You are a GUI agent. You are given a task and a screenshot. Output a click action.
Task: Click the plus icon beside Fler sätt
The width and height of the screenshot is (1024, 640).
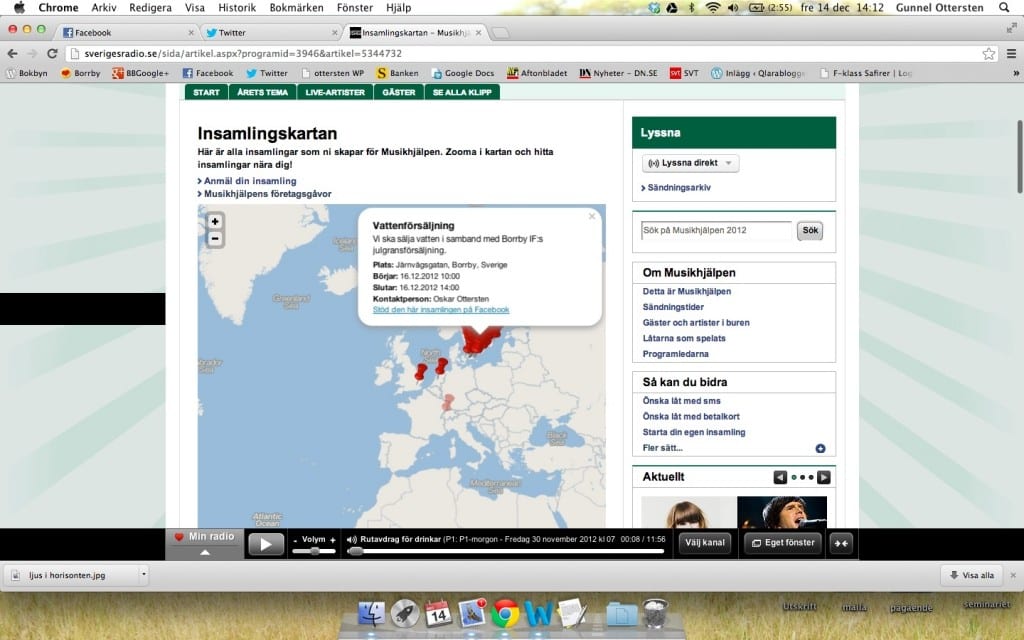pos(821,449)
